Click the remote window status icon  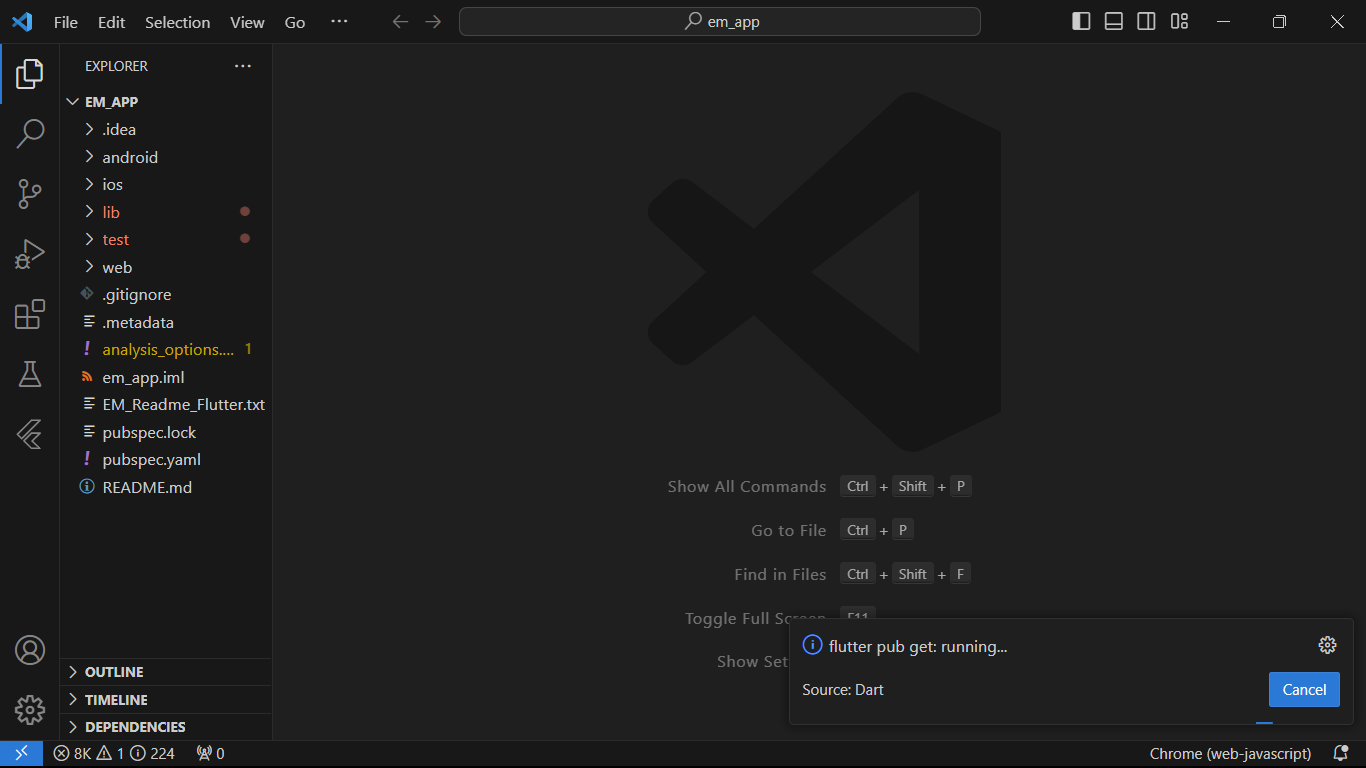[x=21, y=753]
